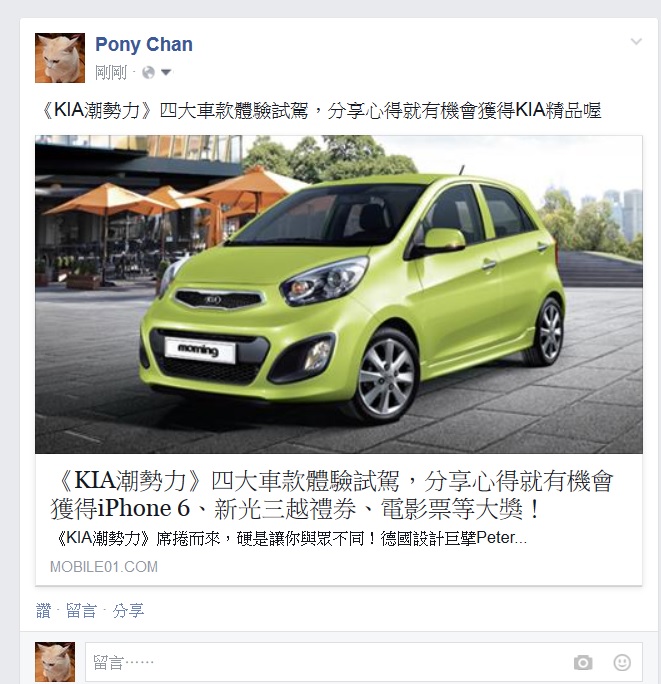This screenshot has width=661, height=684.
Task: Click the 剛剛 timestamp link
Action: [x=111, y=72]
